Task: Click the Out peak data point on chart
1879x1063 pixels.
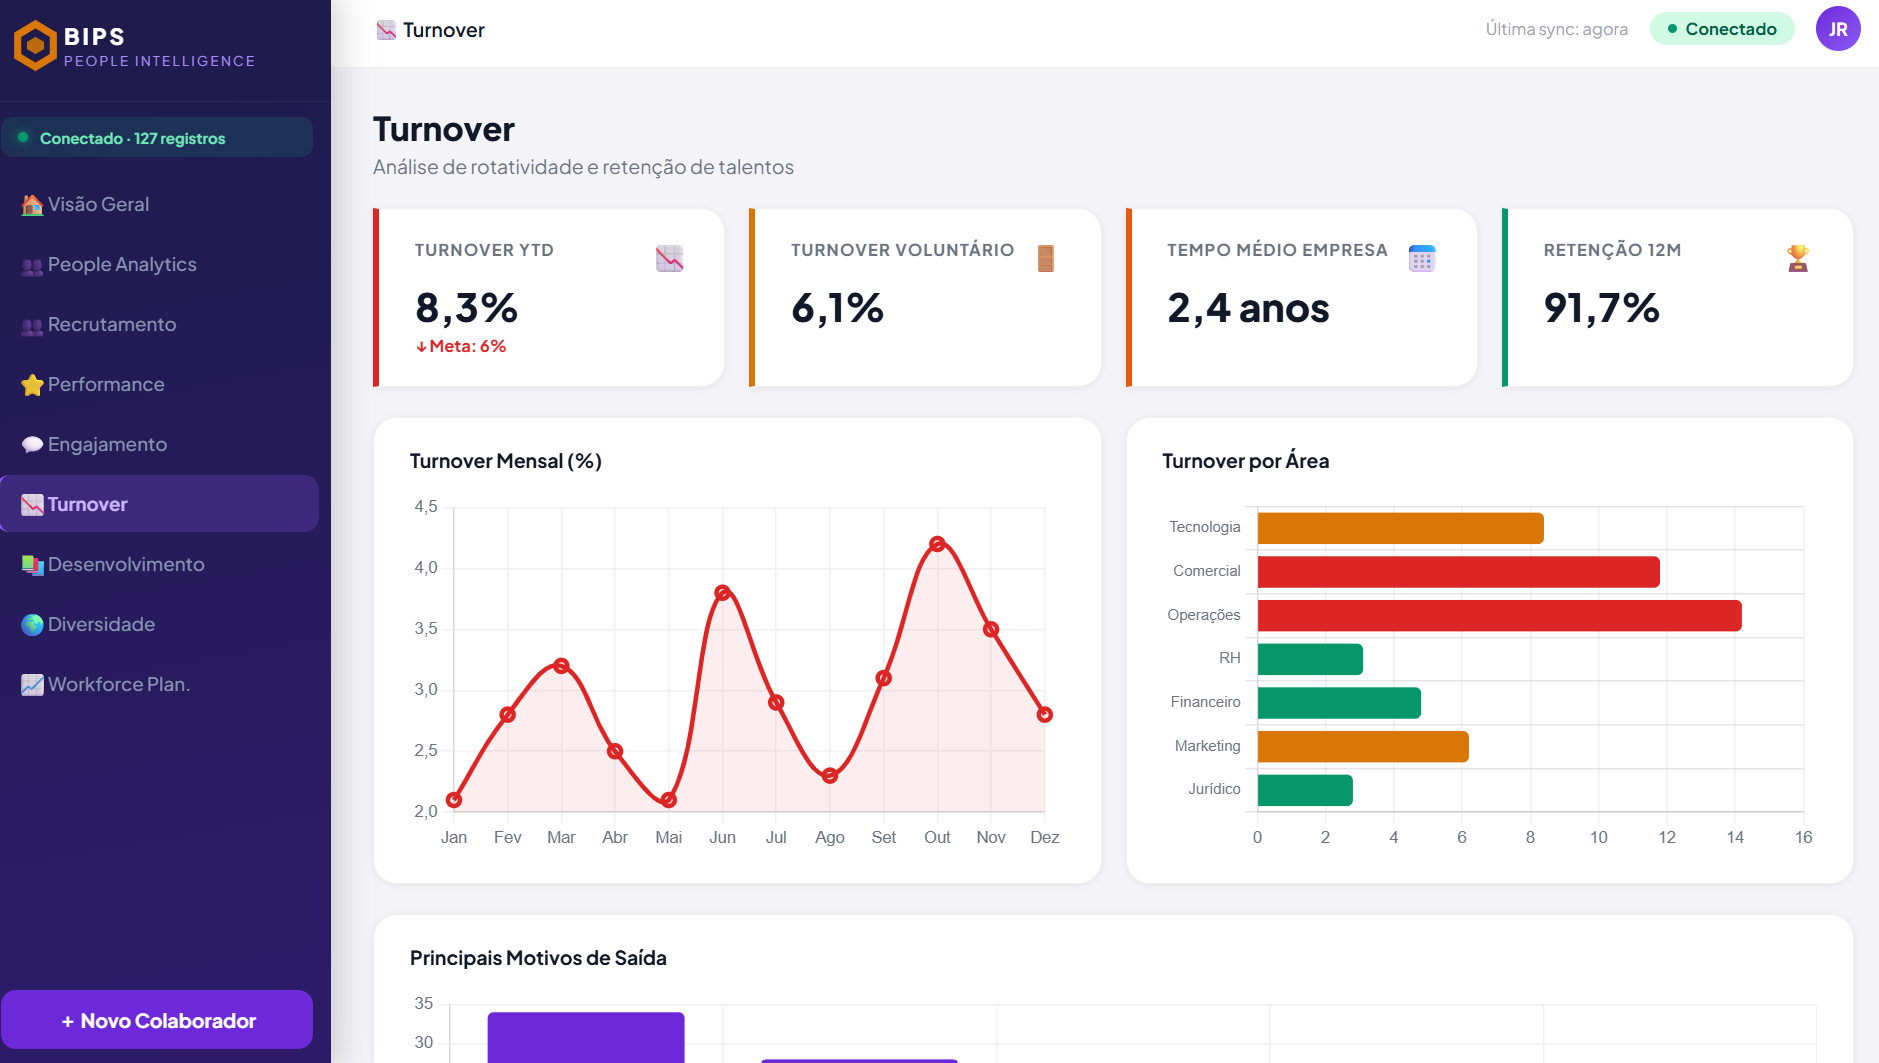Action: pyautogui.click(x=937, y=544)
